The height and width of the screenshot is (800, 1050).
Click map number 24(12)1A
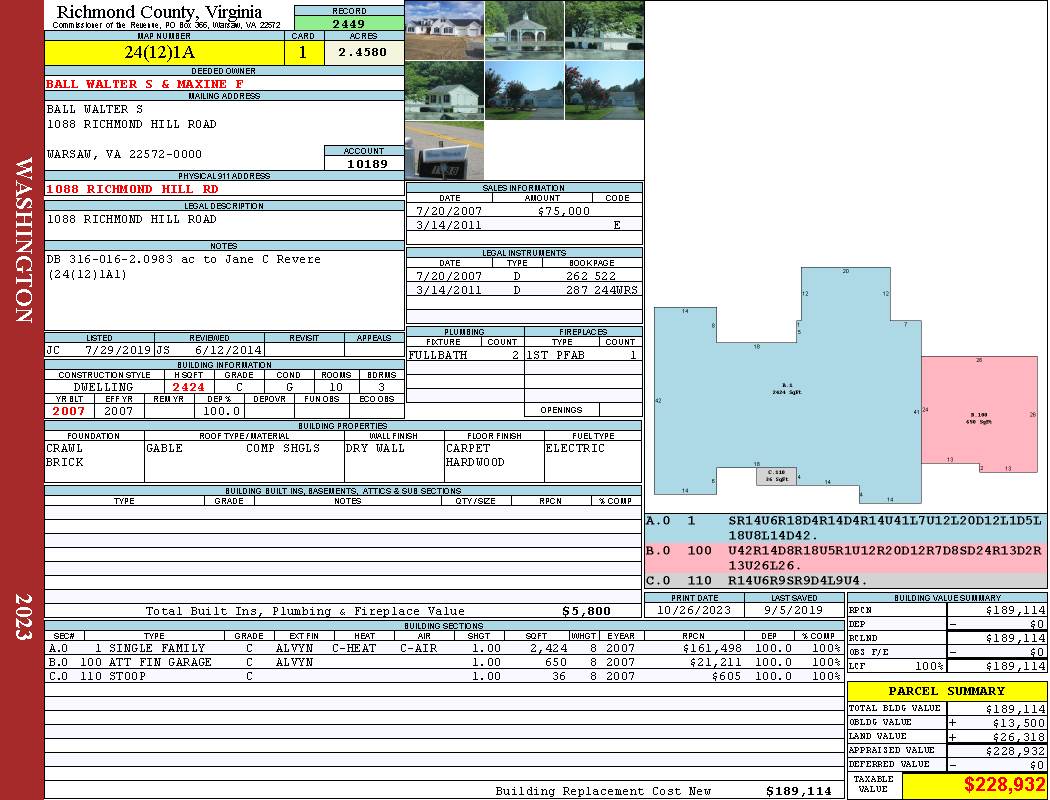(159, 52)
